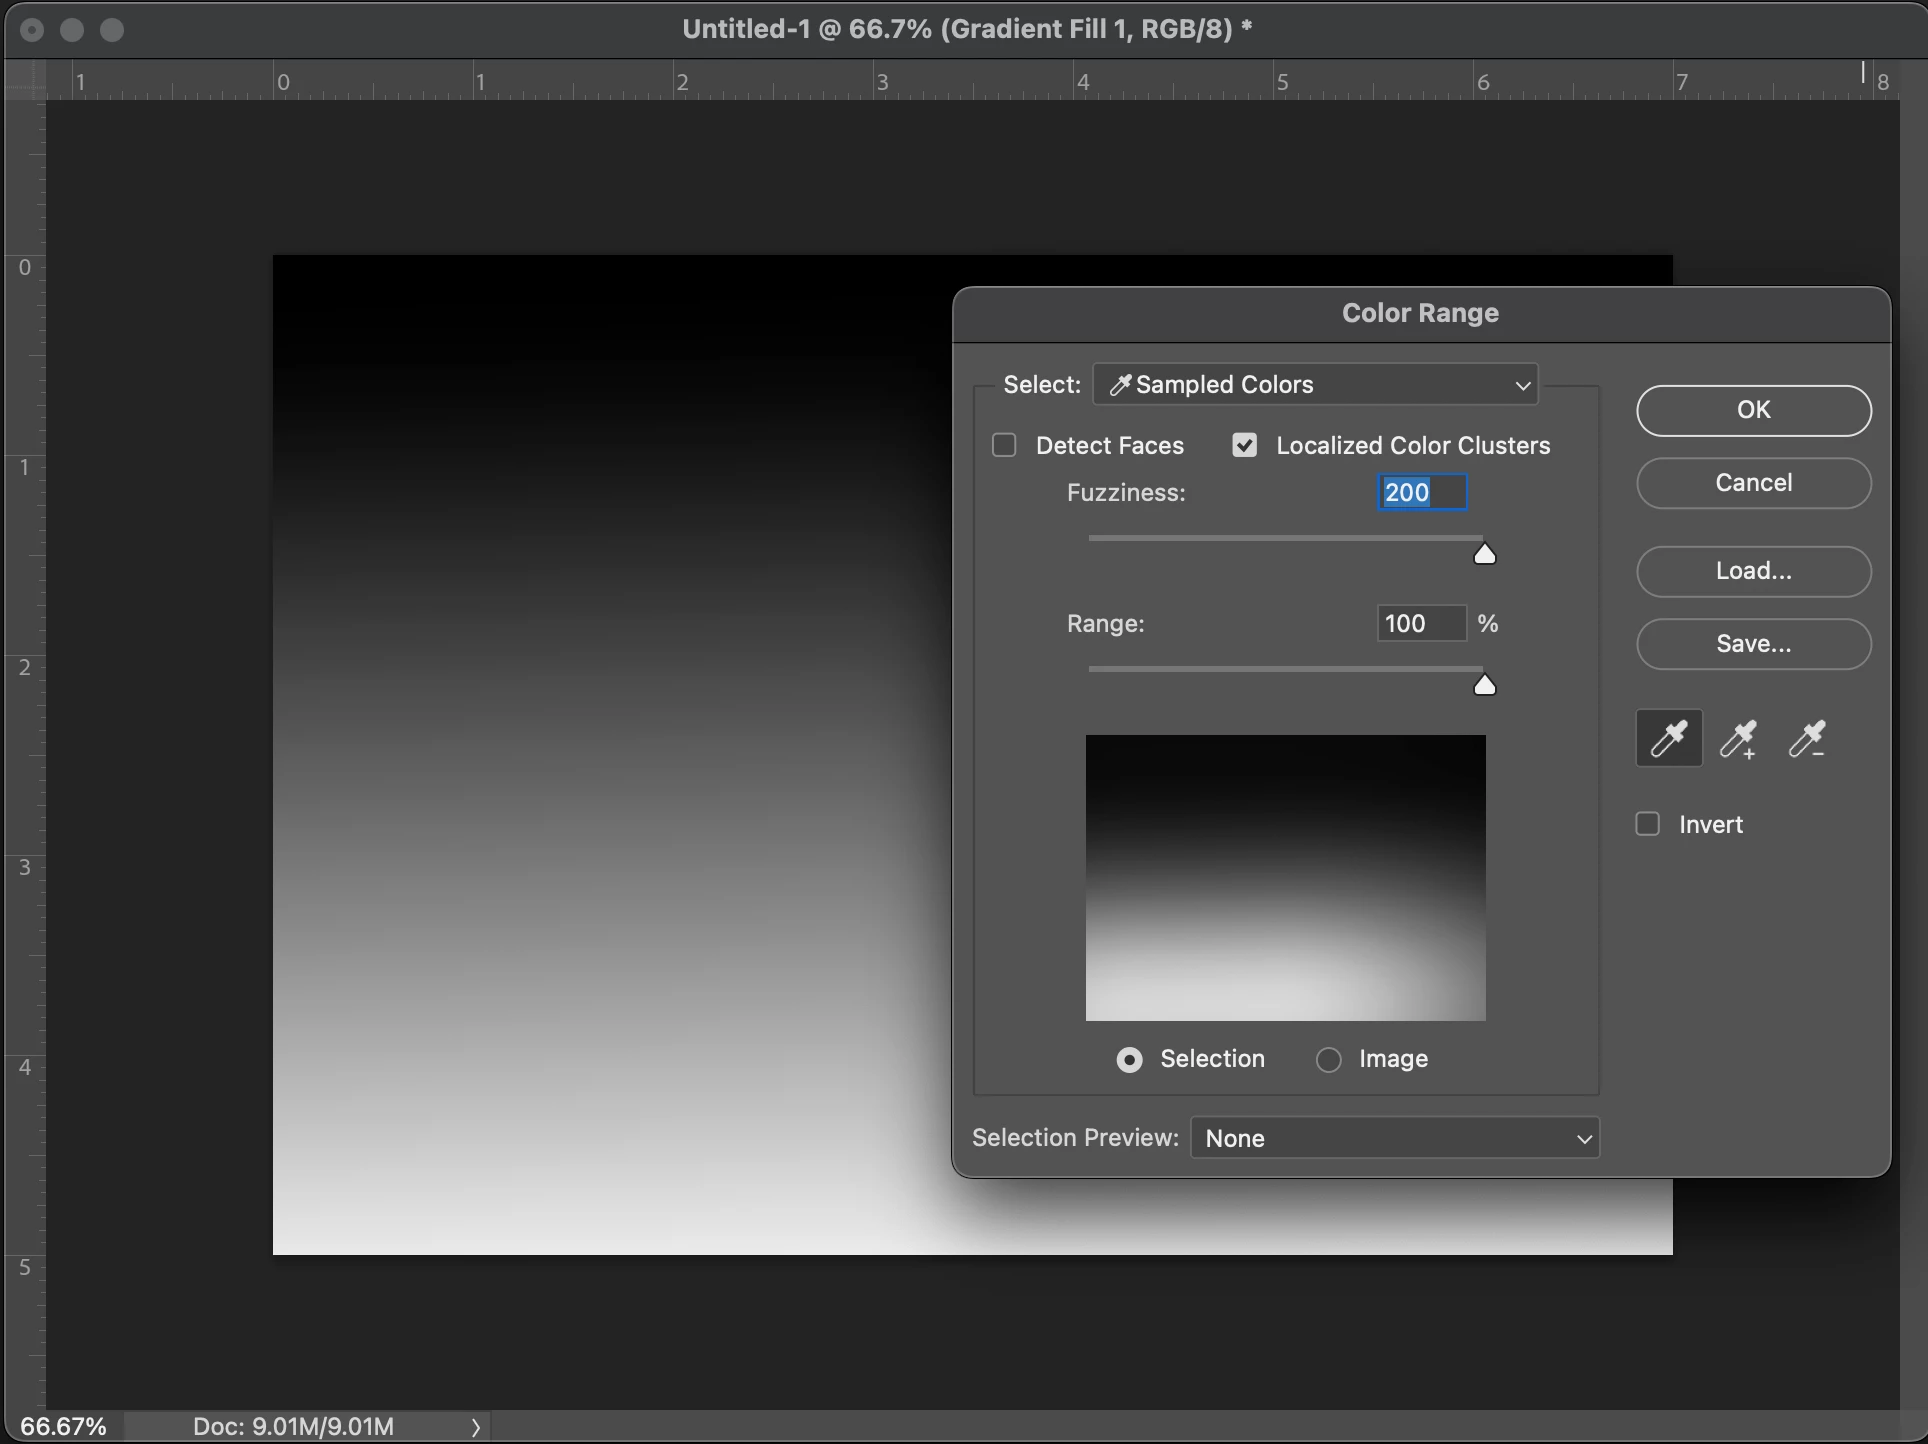1928x1444 pixels.
Task: Click the Load... button
Action: point(1753,571)
